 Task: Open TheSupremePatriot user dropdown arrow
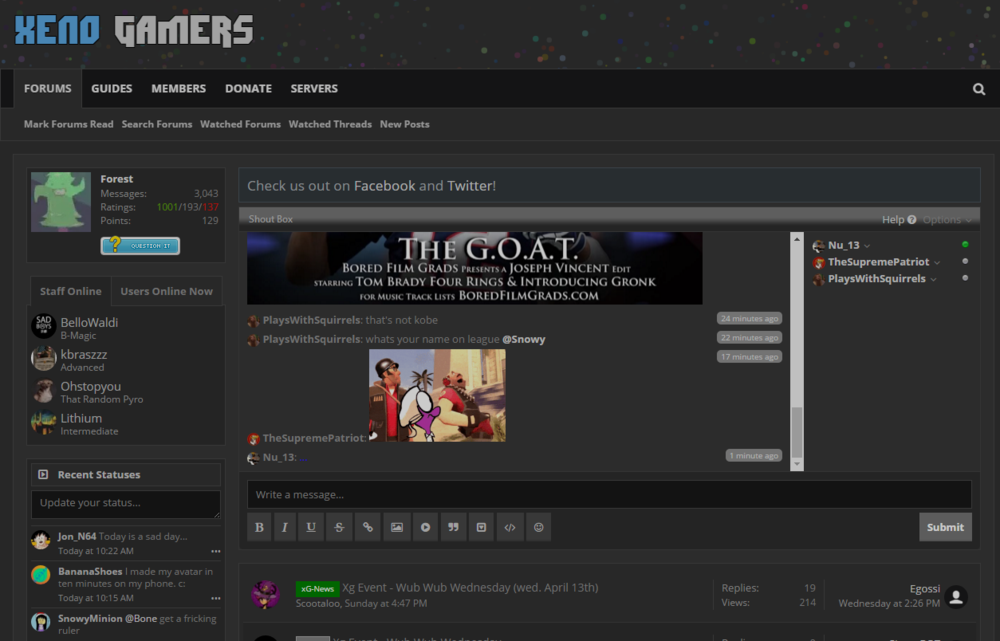937,263
